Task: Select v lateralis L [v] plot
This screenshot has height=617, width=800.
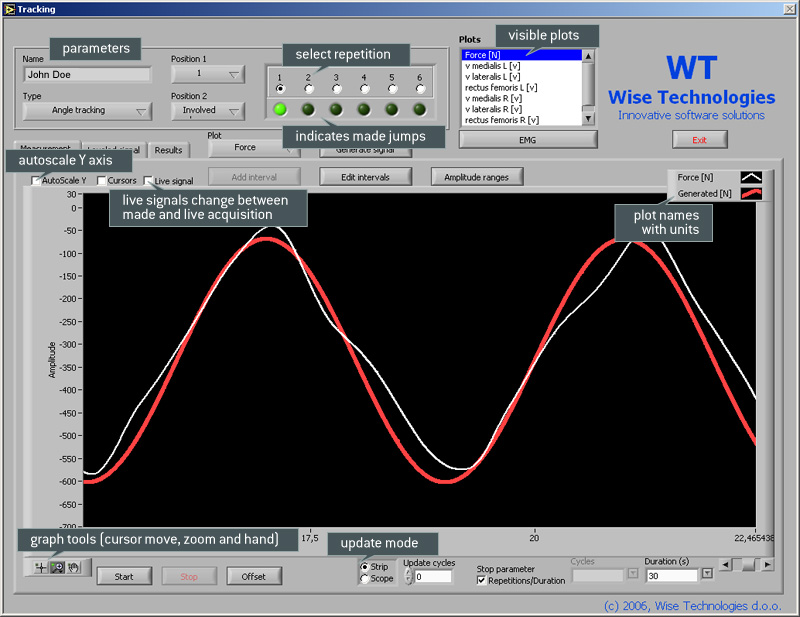Action: (x=521, y=77)
